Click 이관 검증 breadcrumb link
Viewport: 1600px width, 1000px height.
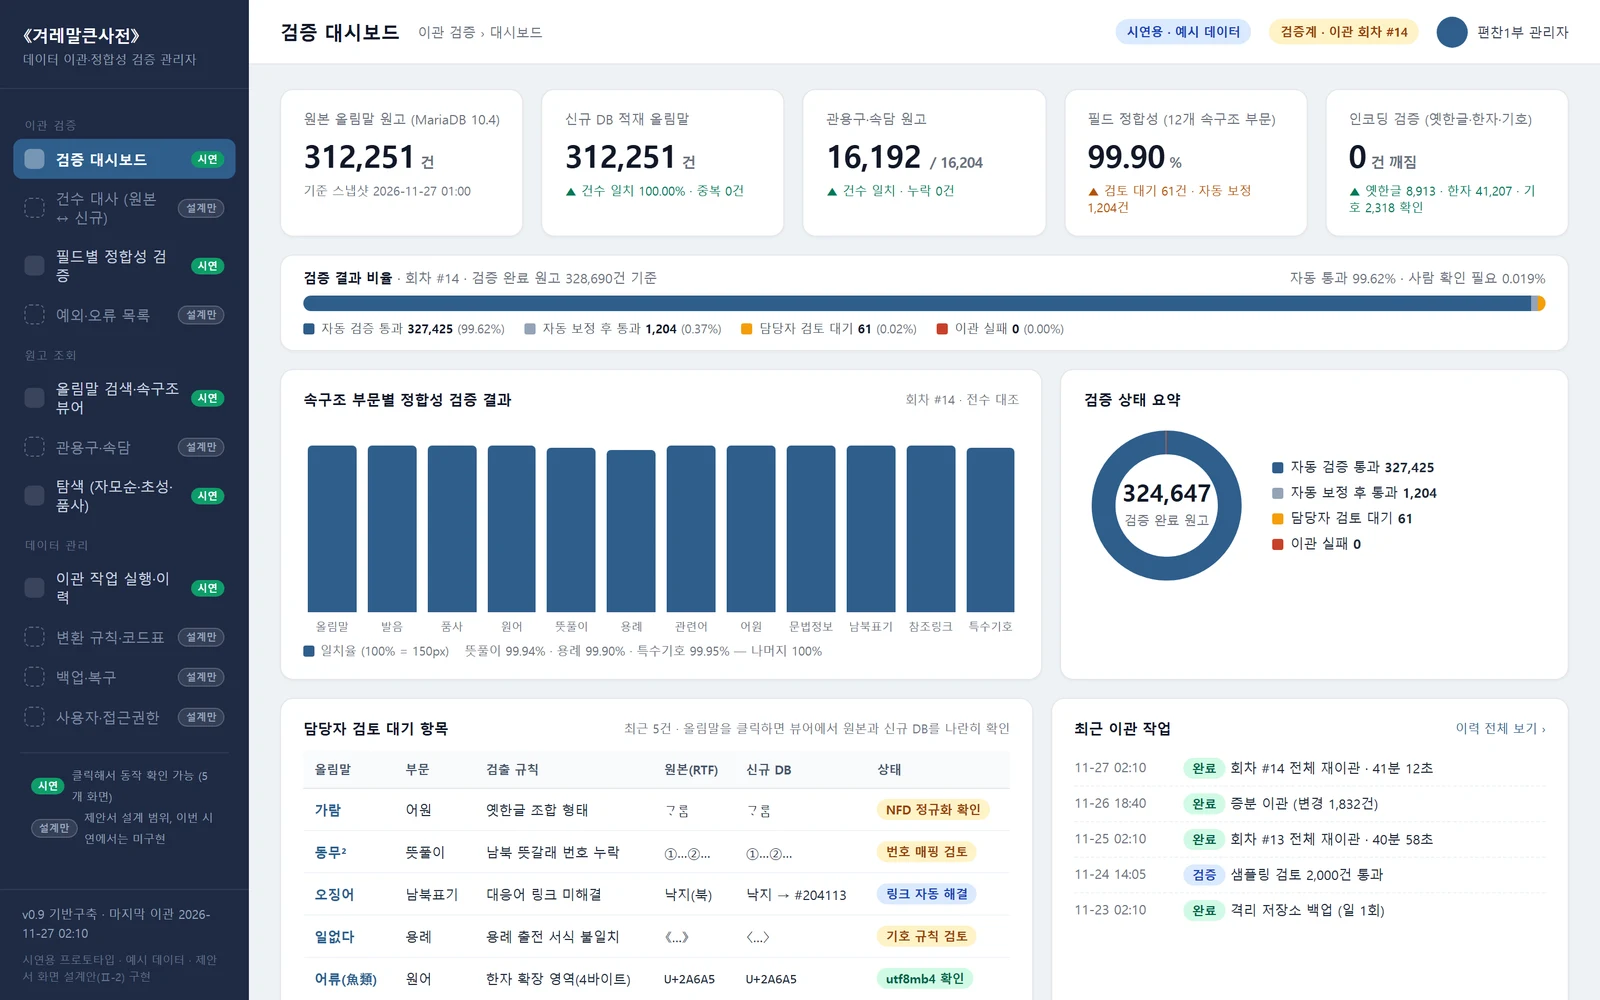tap(446, 32)
